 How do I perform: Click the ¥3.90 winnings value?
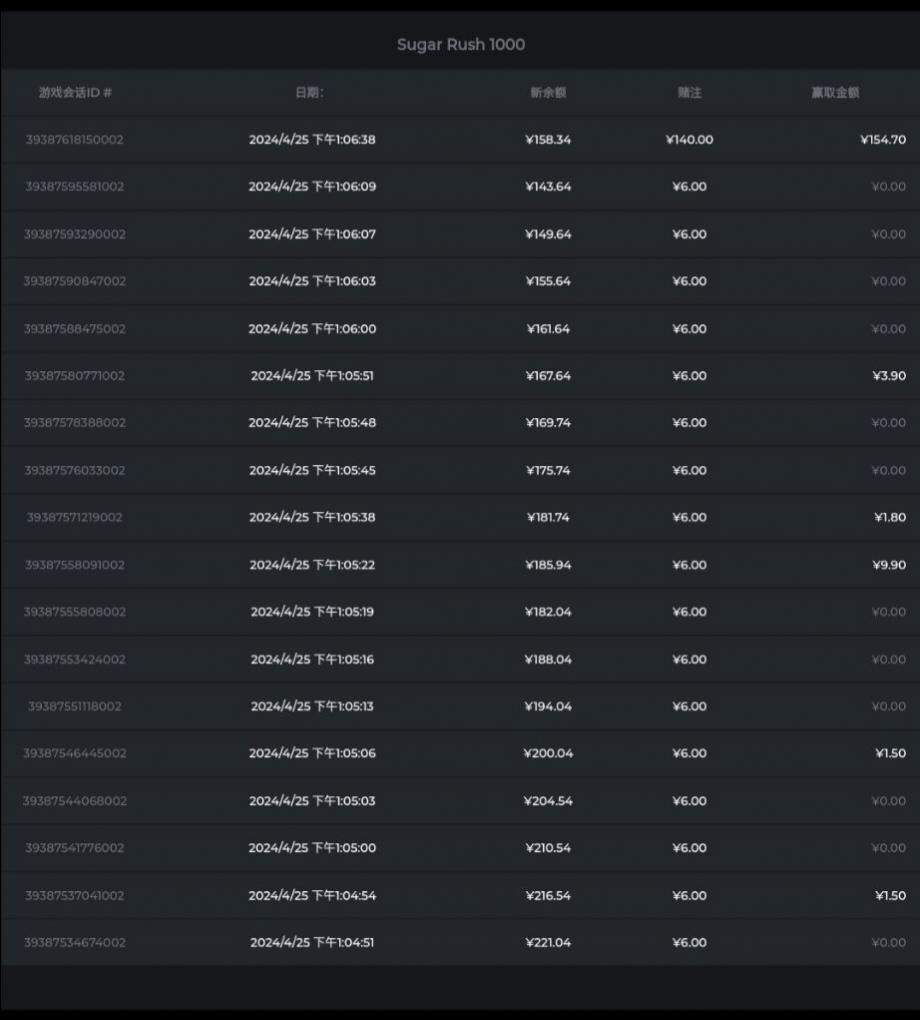(889, 375)
